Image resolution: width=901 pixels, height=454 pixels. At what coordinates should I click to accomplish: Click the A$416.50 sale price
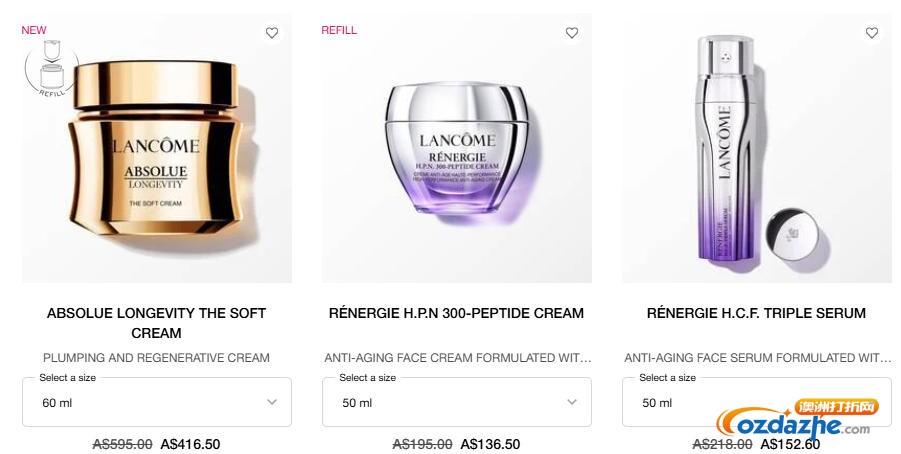point(190,444)
